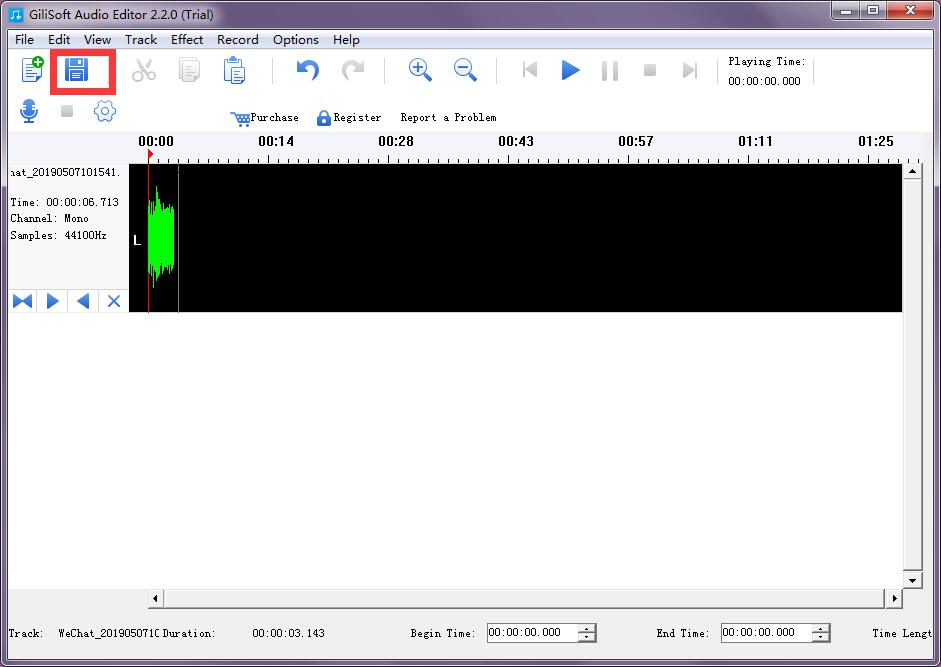Increase Begin Time with the up arrow
Screen dimensions: 941x667
[x=587, y=628]
